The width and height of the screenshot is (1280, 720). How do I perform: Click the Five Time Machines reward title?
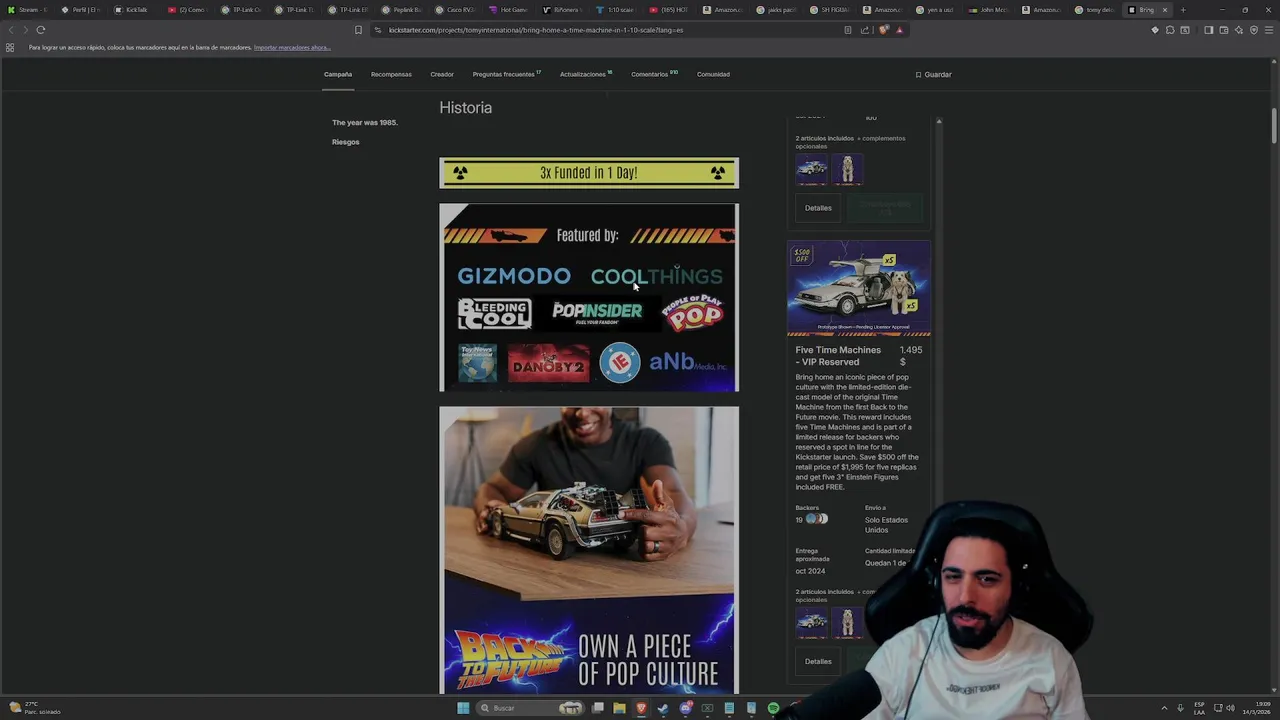838,356
